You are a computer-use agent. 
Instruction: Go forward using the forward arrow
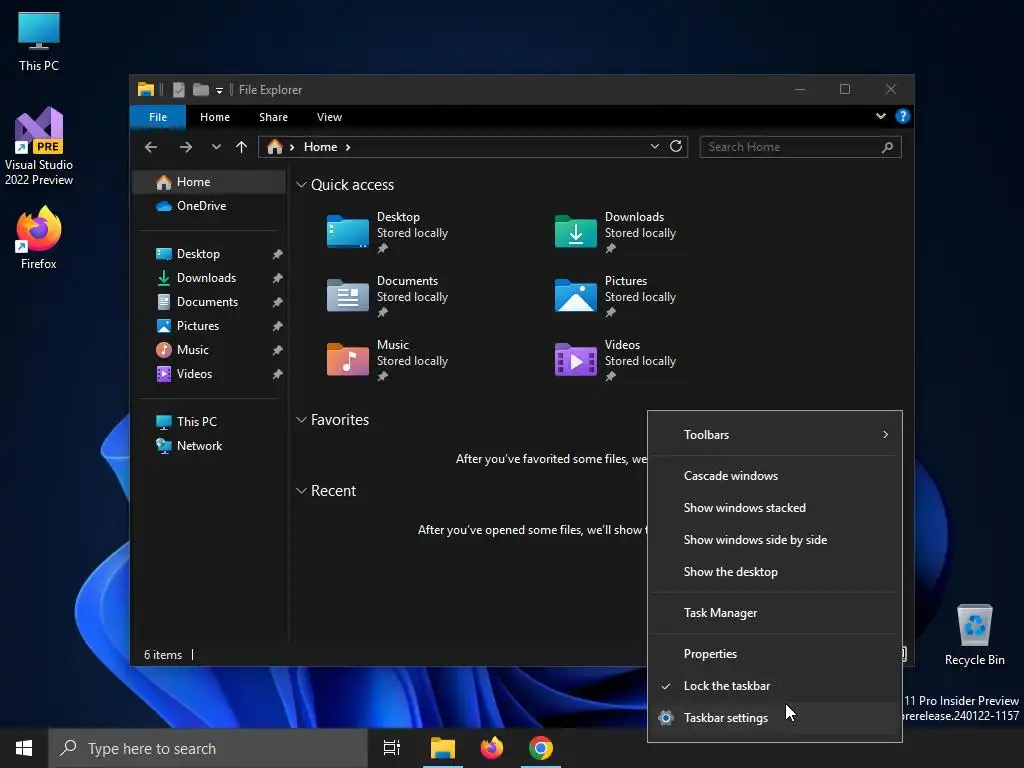(x=185, y=147)
